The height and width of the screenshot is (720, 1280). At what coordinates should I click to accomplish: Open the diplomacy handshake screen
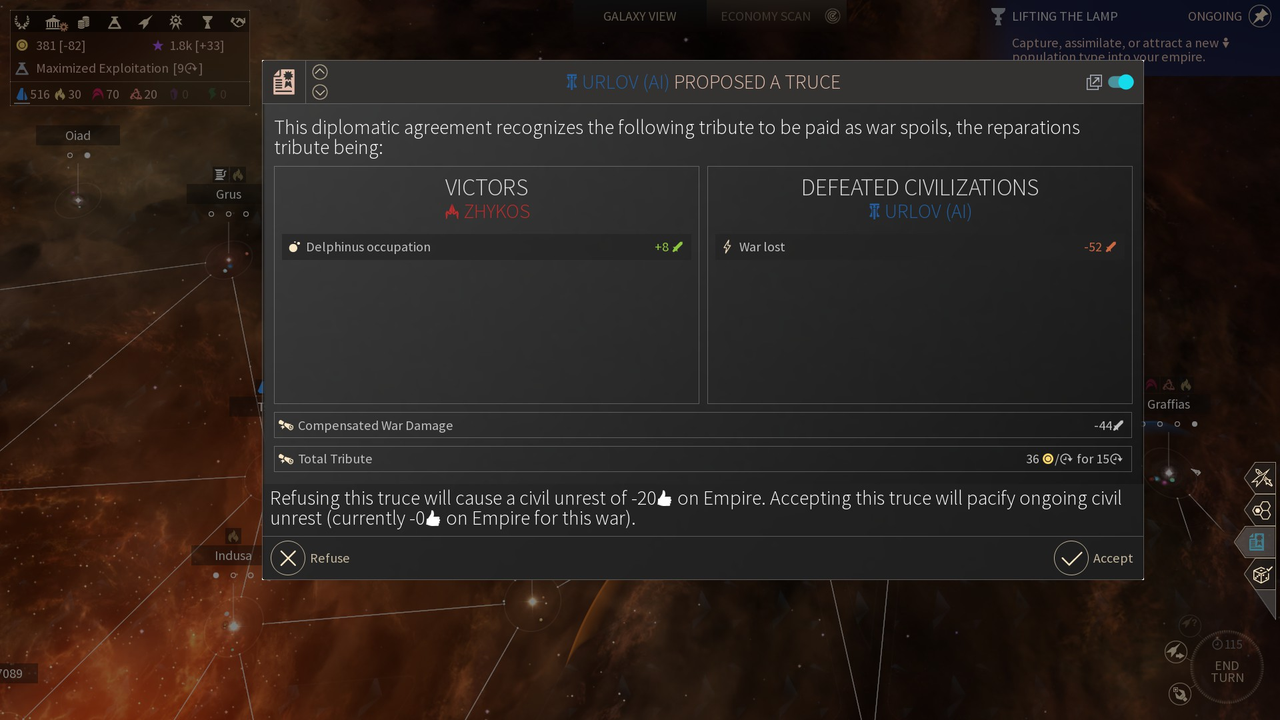pyautogui.click(x=237, y=21)
